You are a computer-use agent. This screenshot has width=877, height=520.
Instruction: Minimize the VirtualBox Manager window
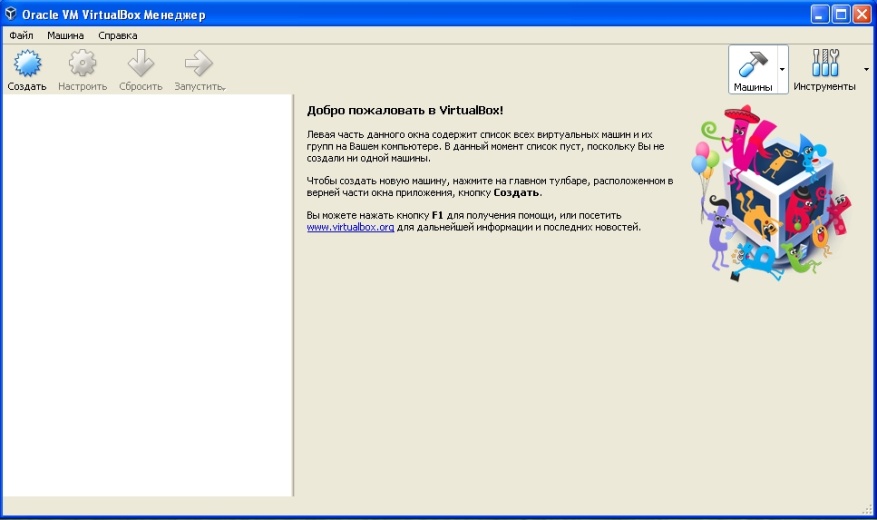pyautogui.click(x=820, y=14)
